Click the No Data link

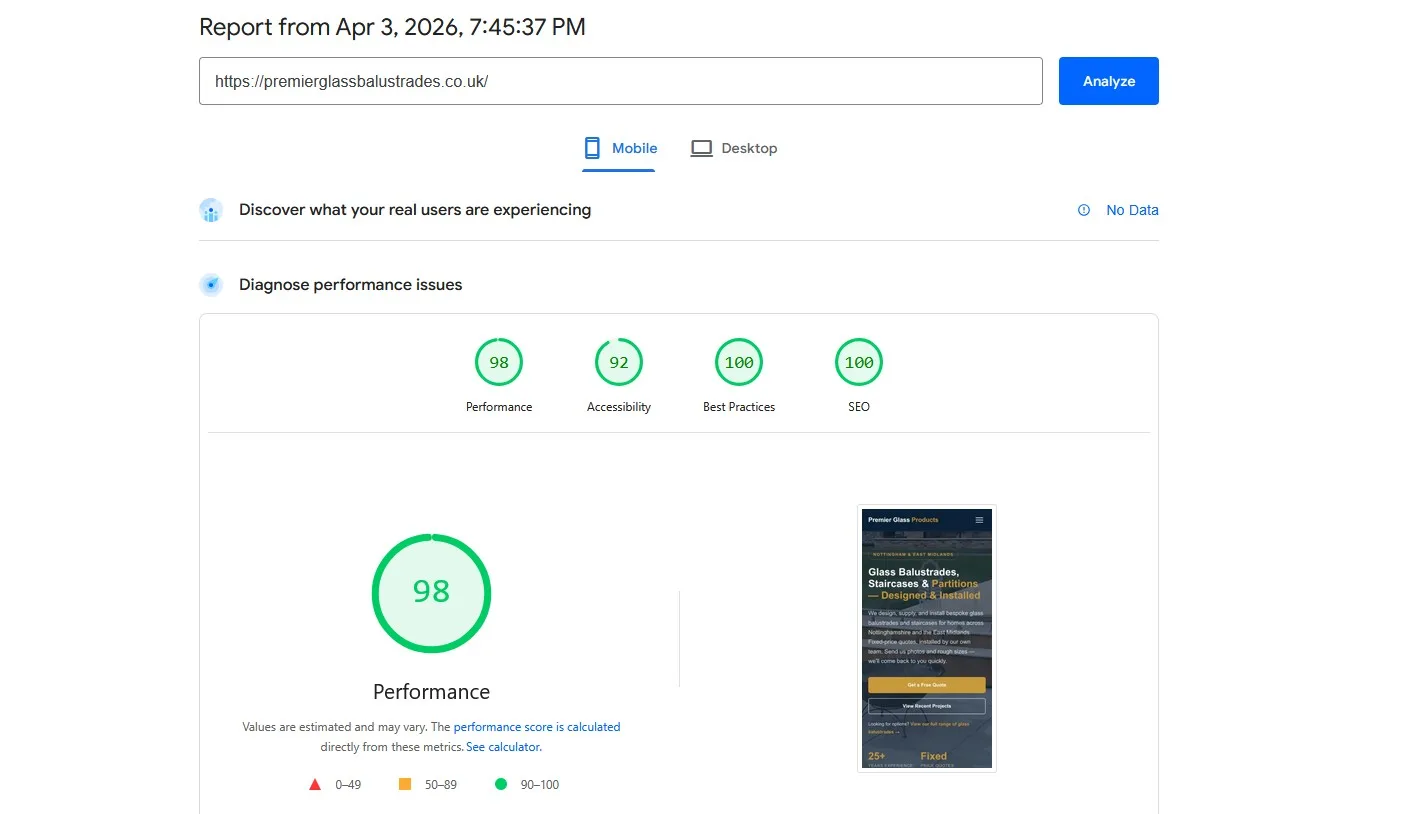tap(1132, 210)
